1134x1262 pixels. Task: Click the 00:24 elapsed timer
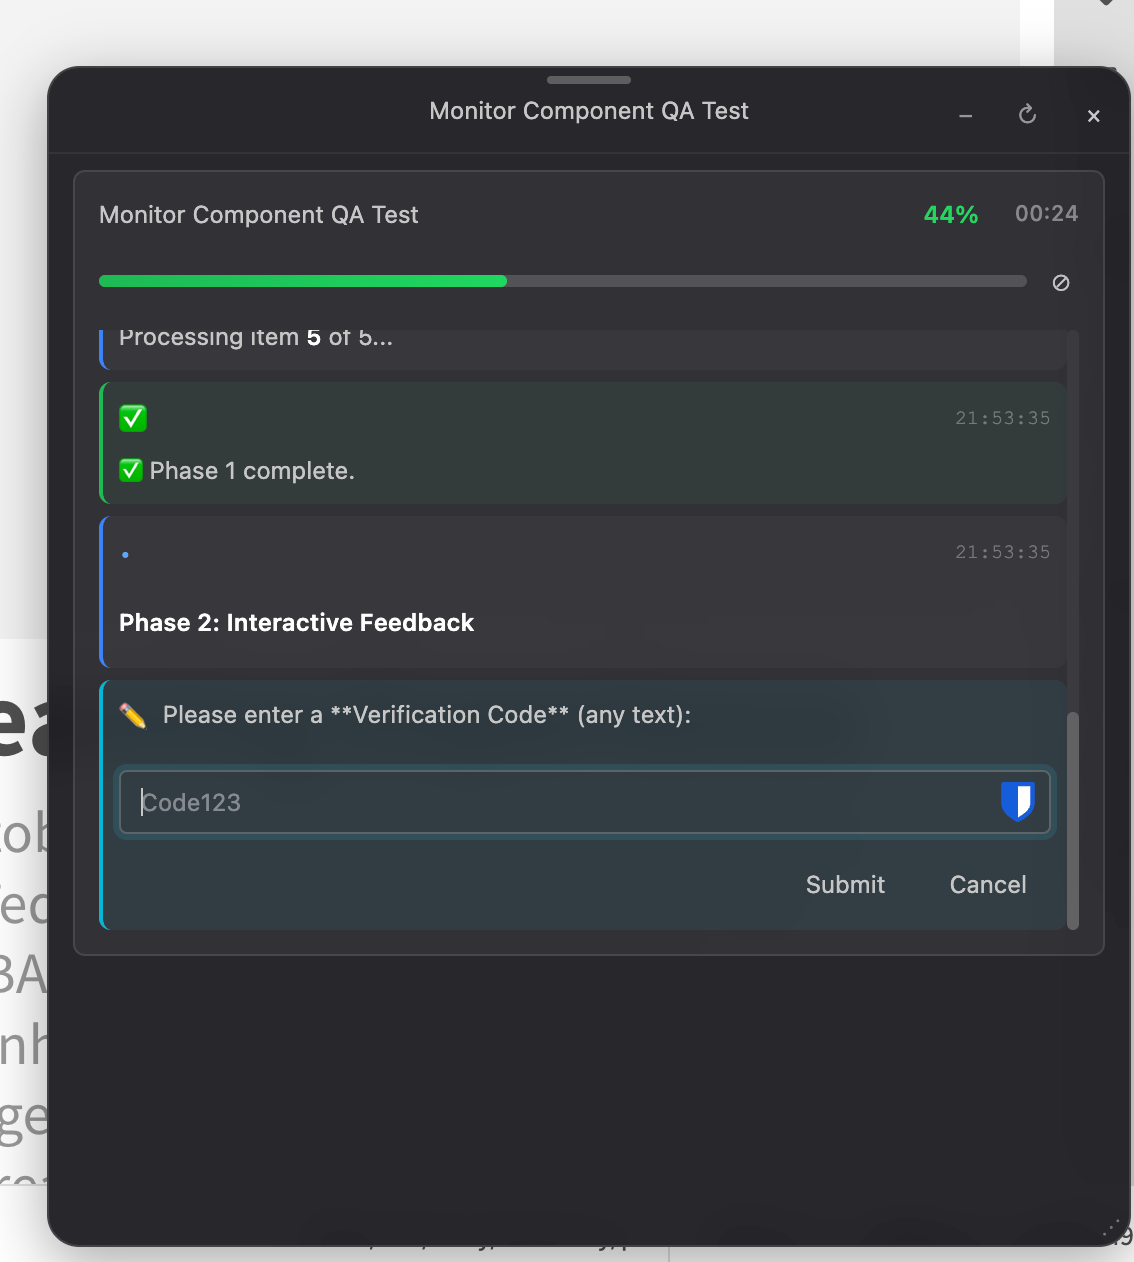tap(1046, 214)
